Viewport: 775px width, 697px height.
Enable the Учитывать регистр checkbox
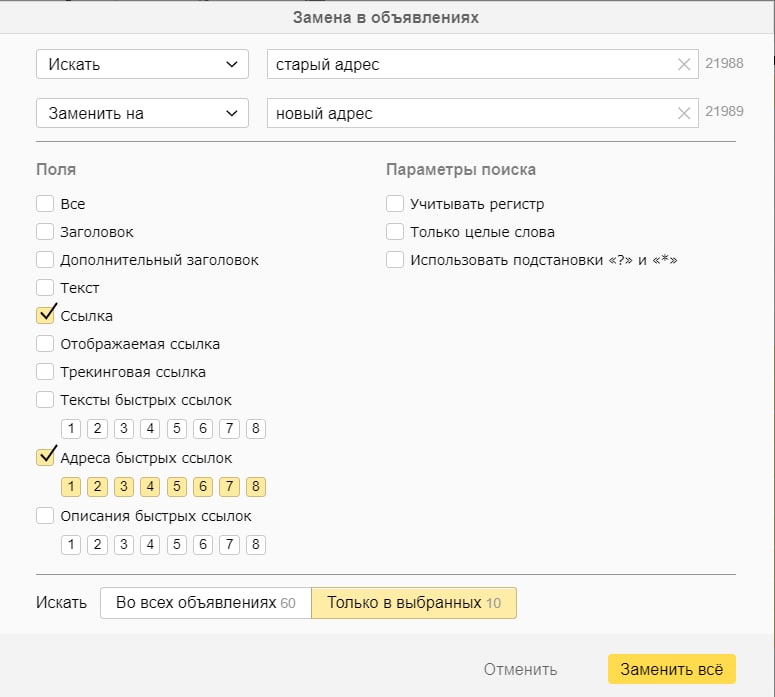(x=395, y=204)
